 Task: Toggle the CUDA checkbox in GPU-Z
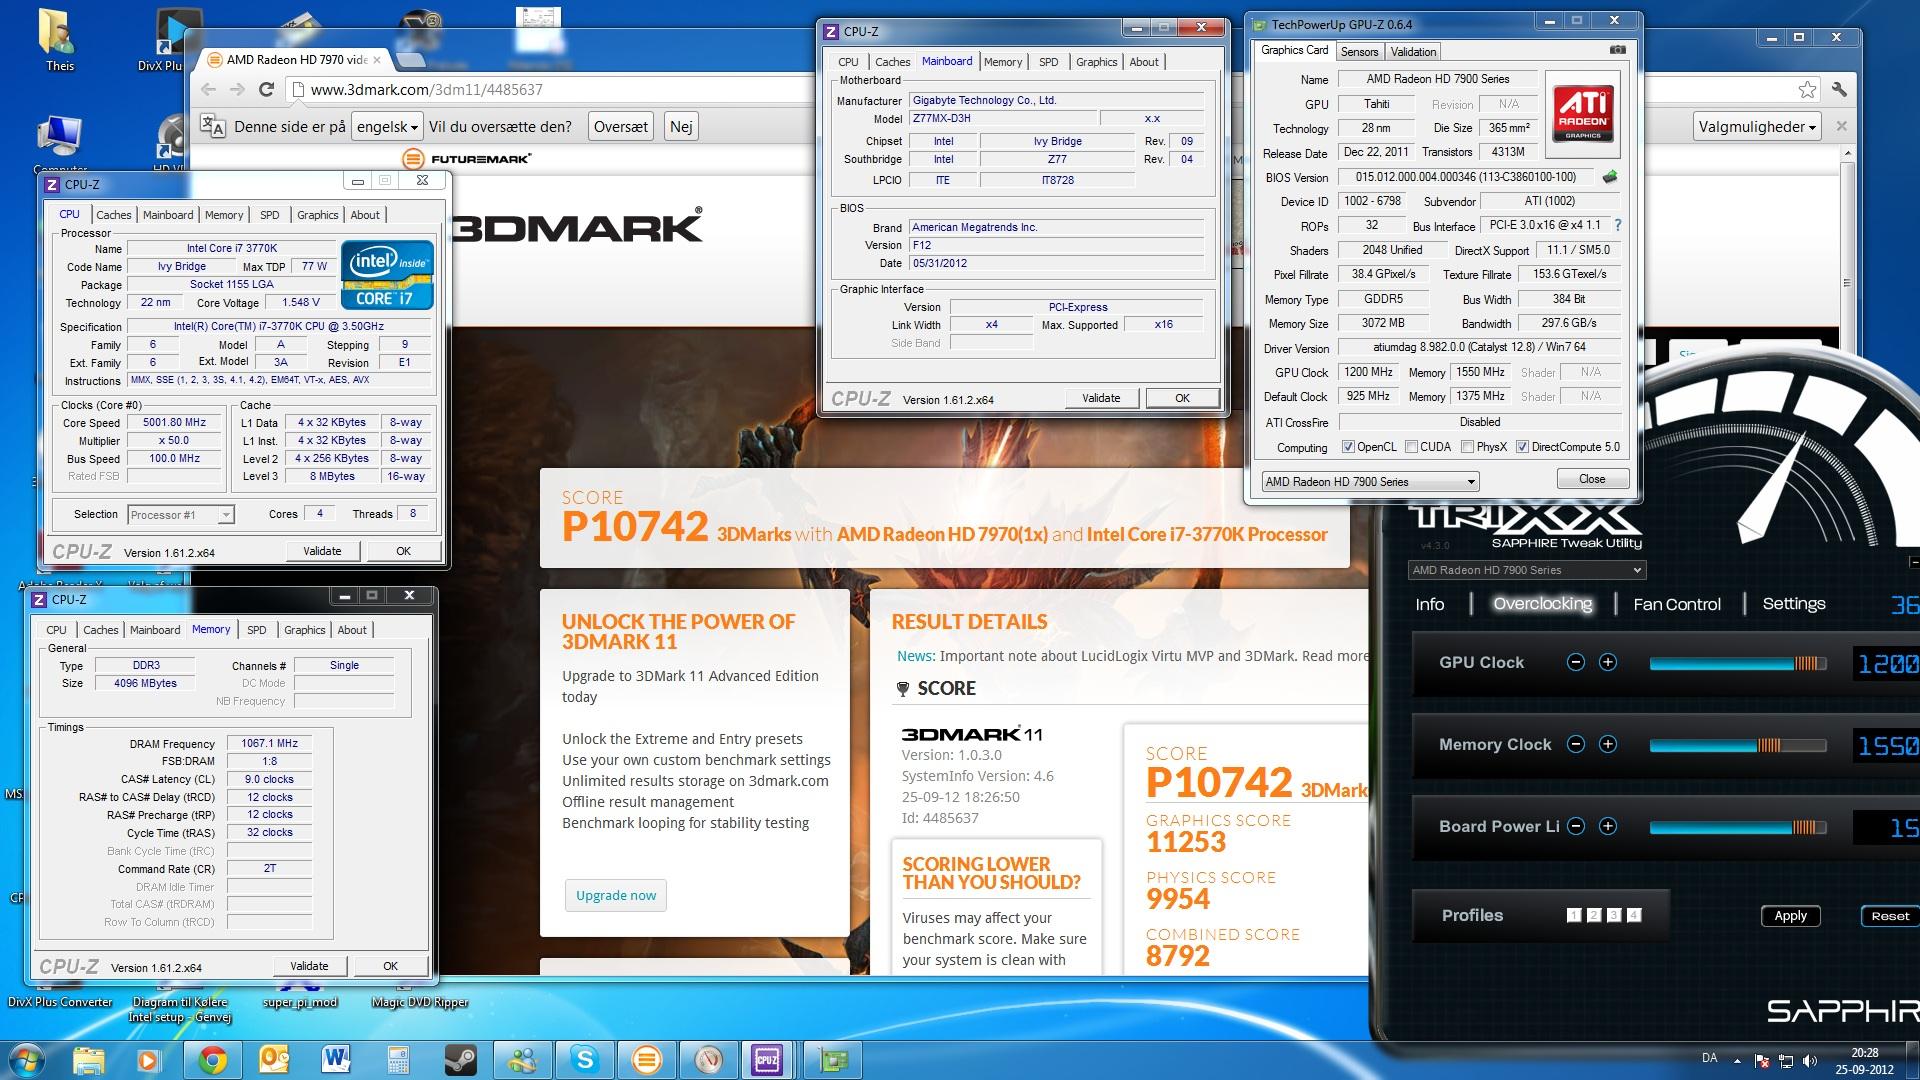click(x=1411, y=447)
